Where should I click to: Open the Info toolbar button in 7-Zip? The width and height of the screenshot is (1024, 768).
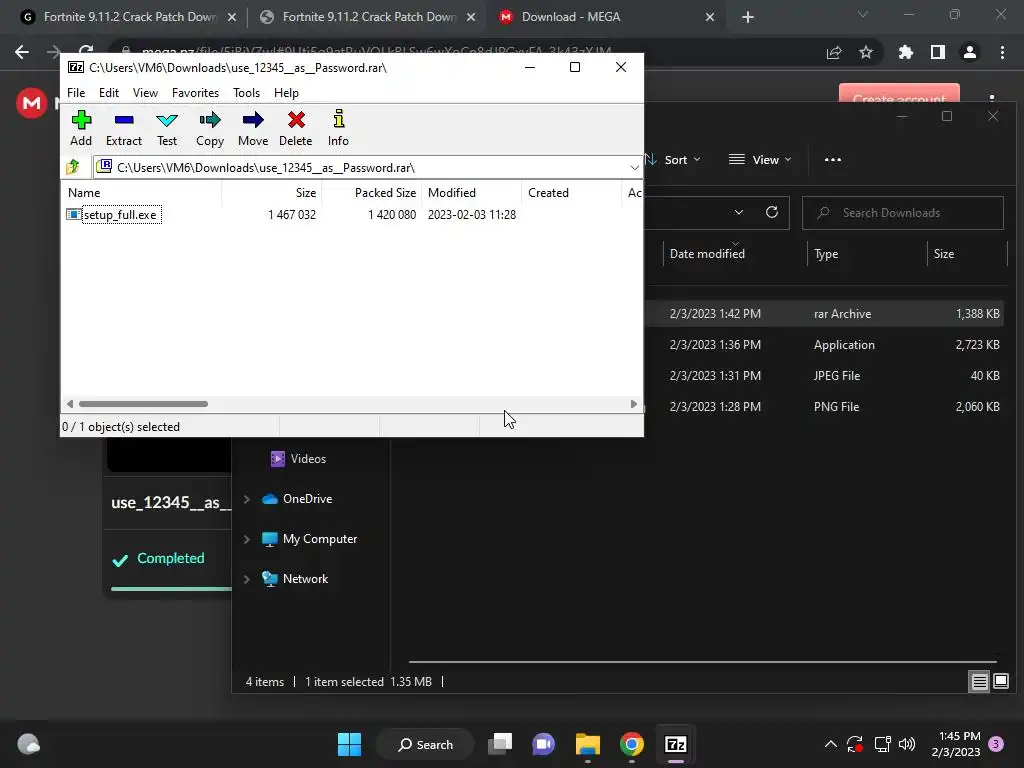[x=338, y=128]
